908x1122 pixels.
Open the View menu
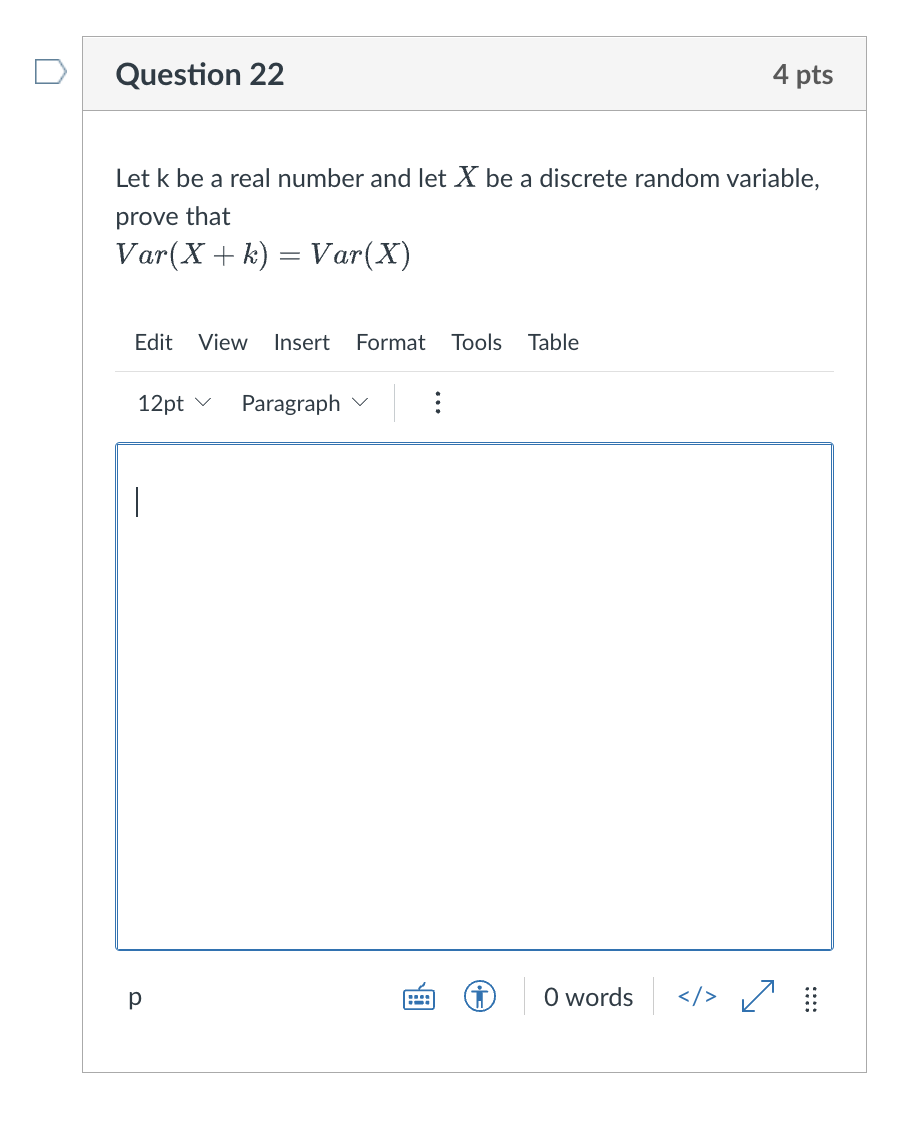222,342
